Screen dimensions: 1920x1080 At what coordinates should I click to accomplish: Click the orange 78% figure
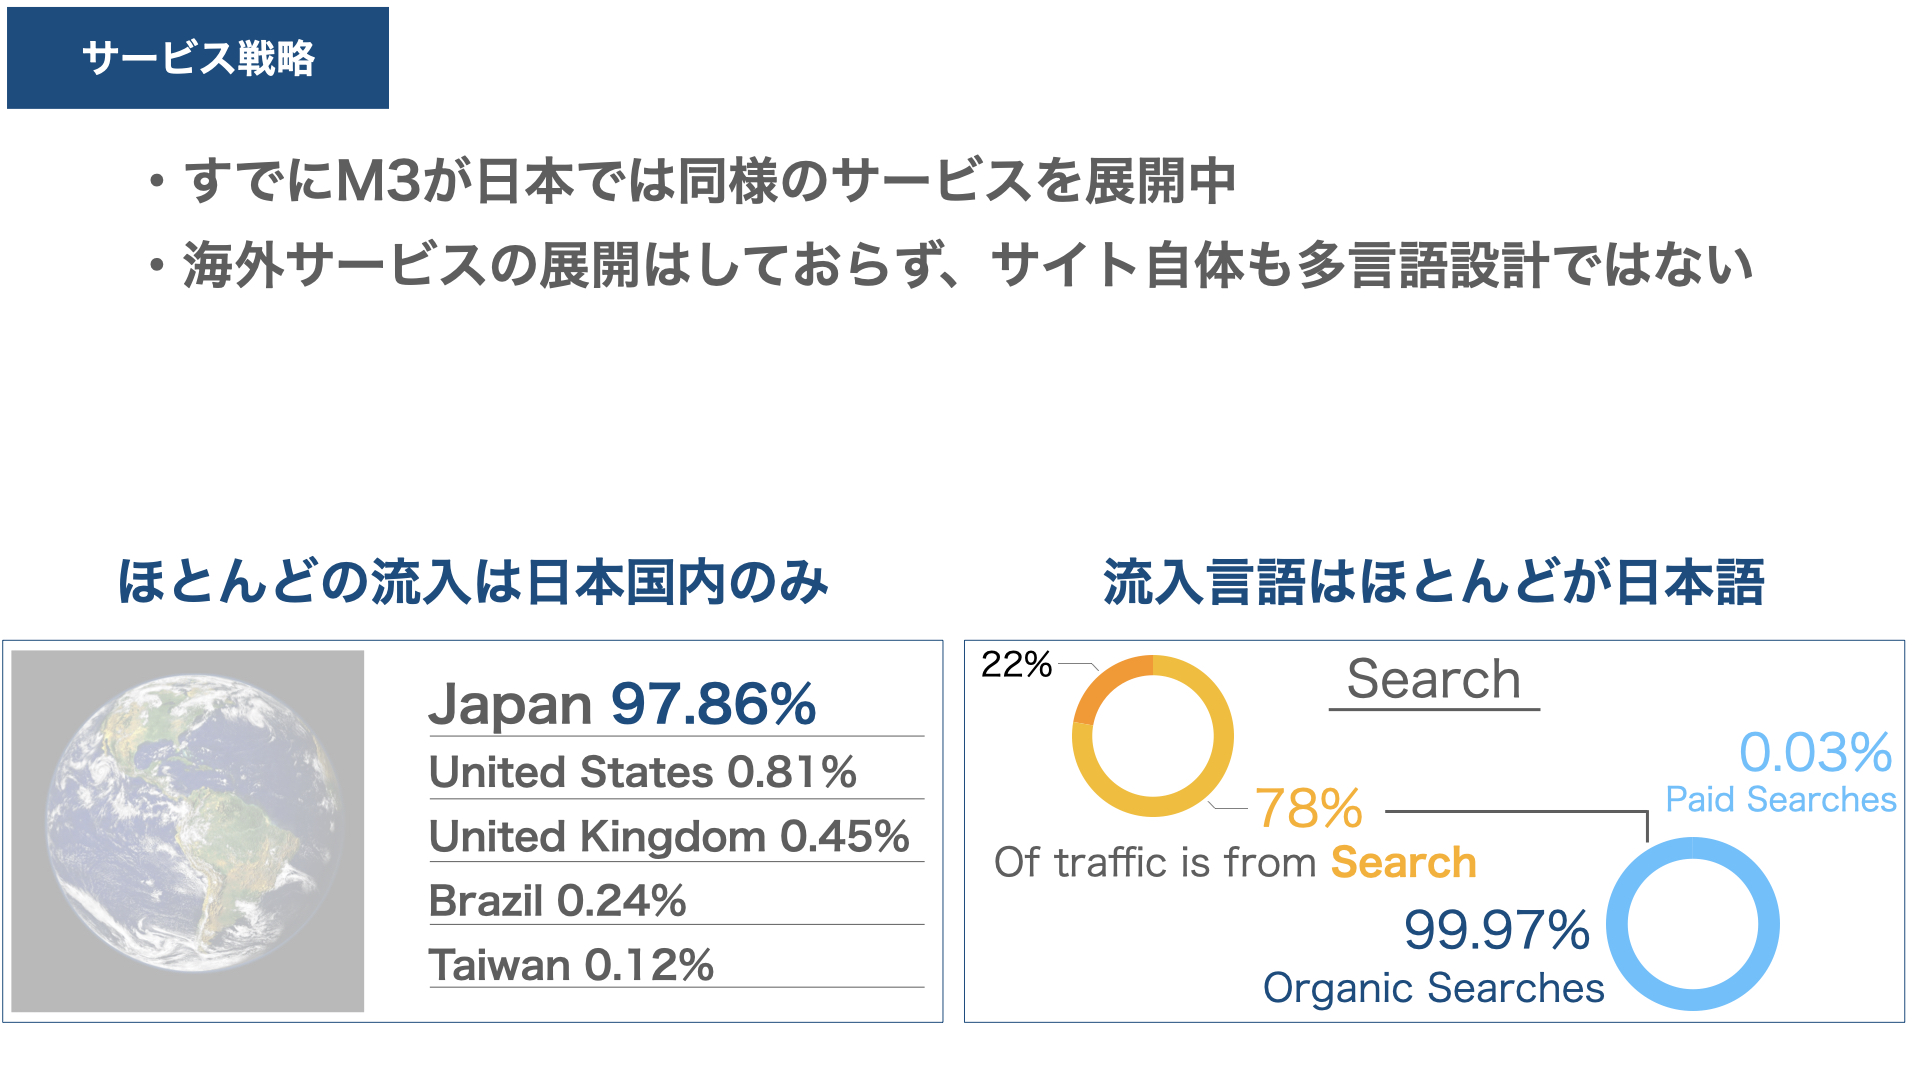click(x=1309, y=807)
